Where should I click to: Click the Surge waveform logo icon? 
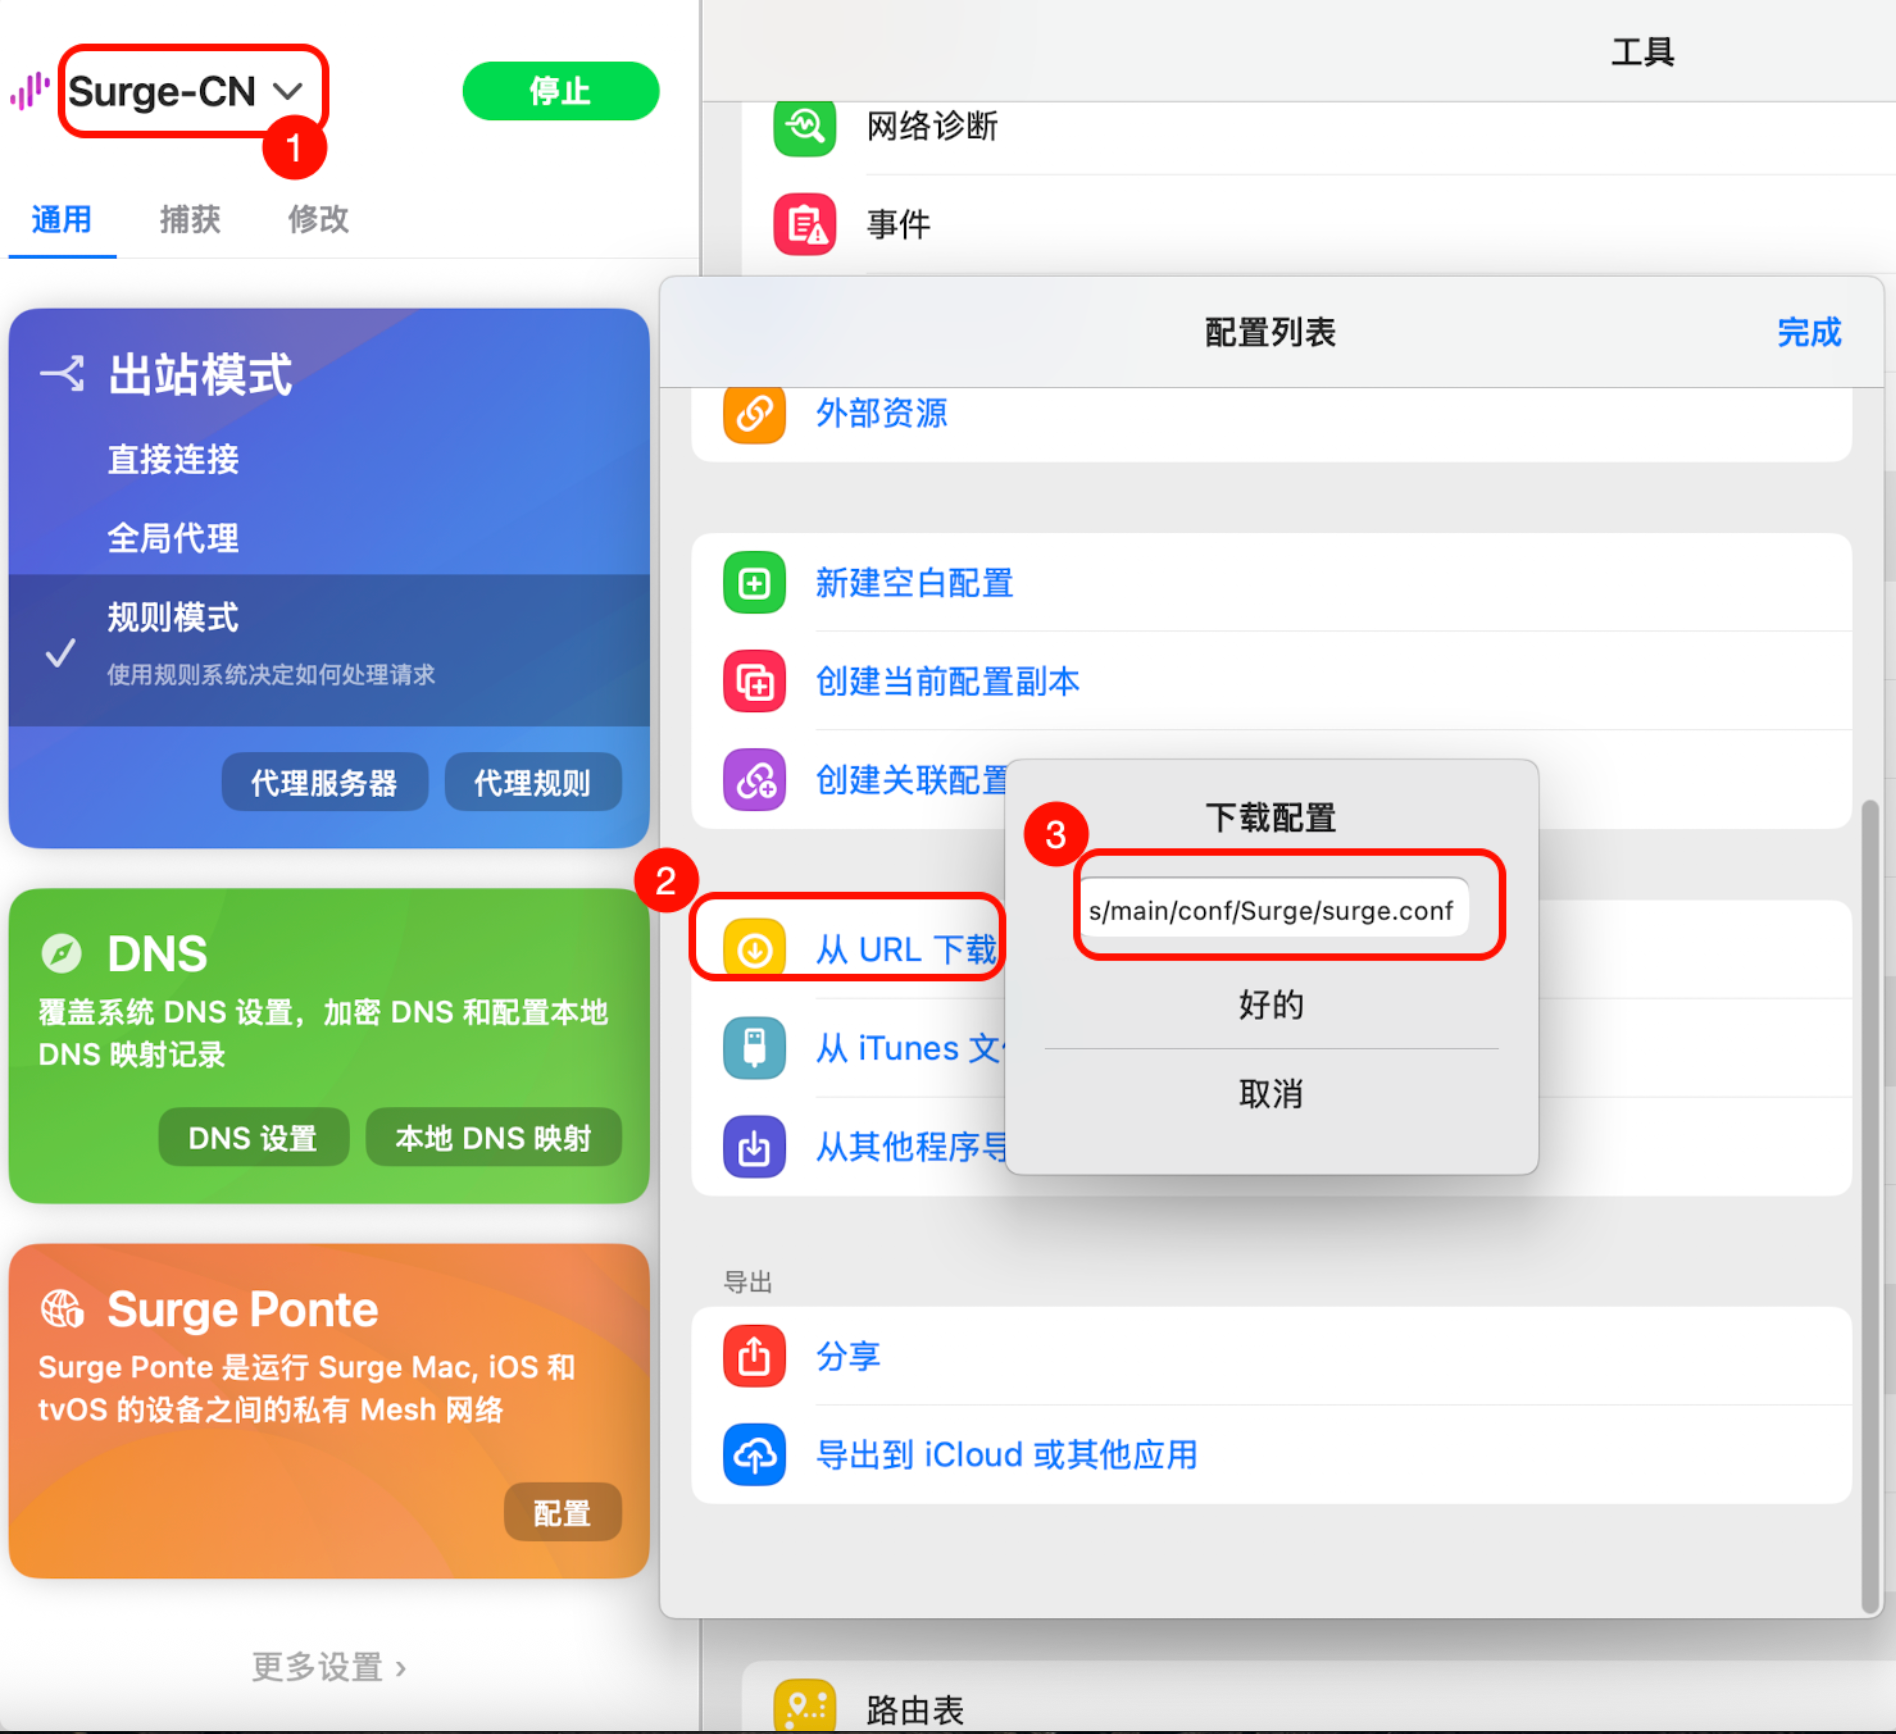[x=30, y=91]
